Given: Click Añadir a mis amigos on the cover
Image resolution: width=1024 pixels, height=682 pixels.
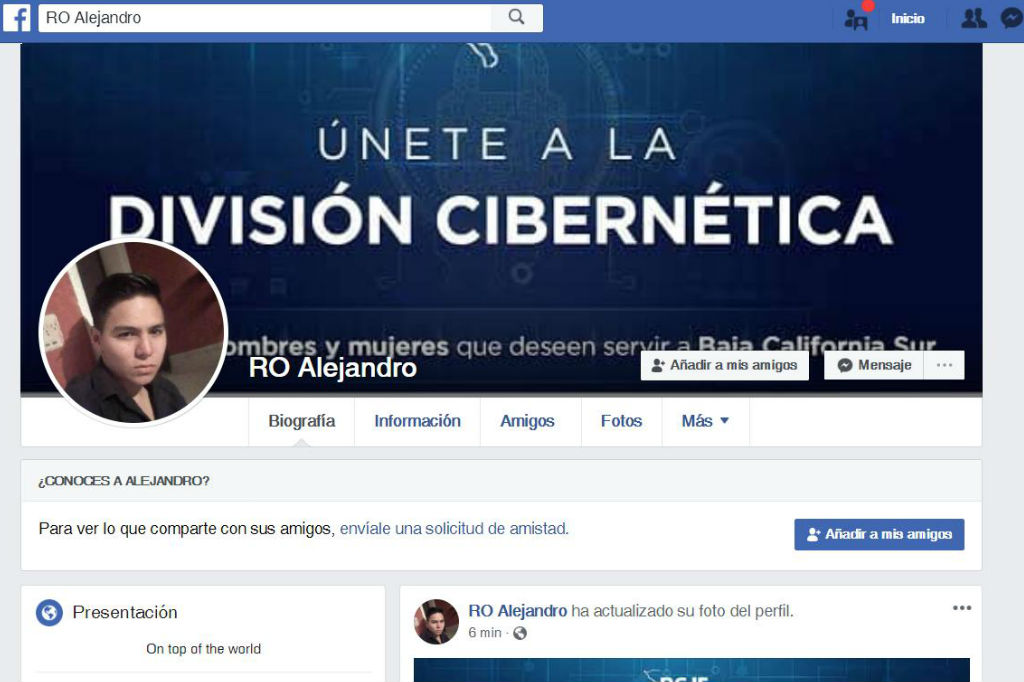Looking at the screenshot, I should click(x=725, y=365).
